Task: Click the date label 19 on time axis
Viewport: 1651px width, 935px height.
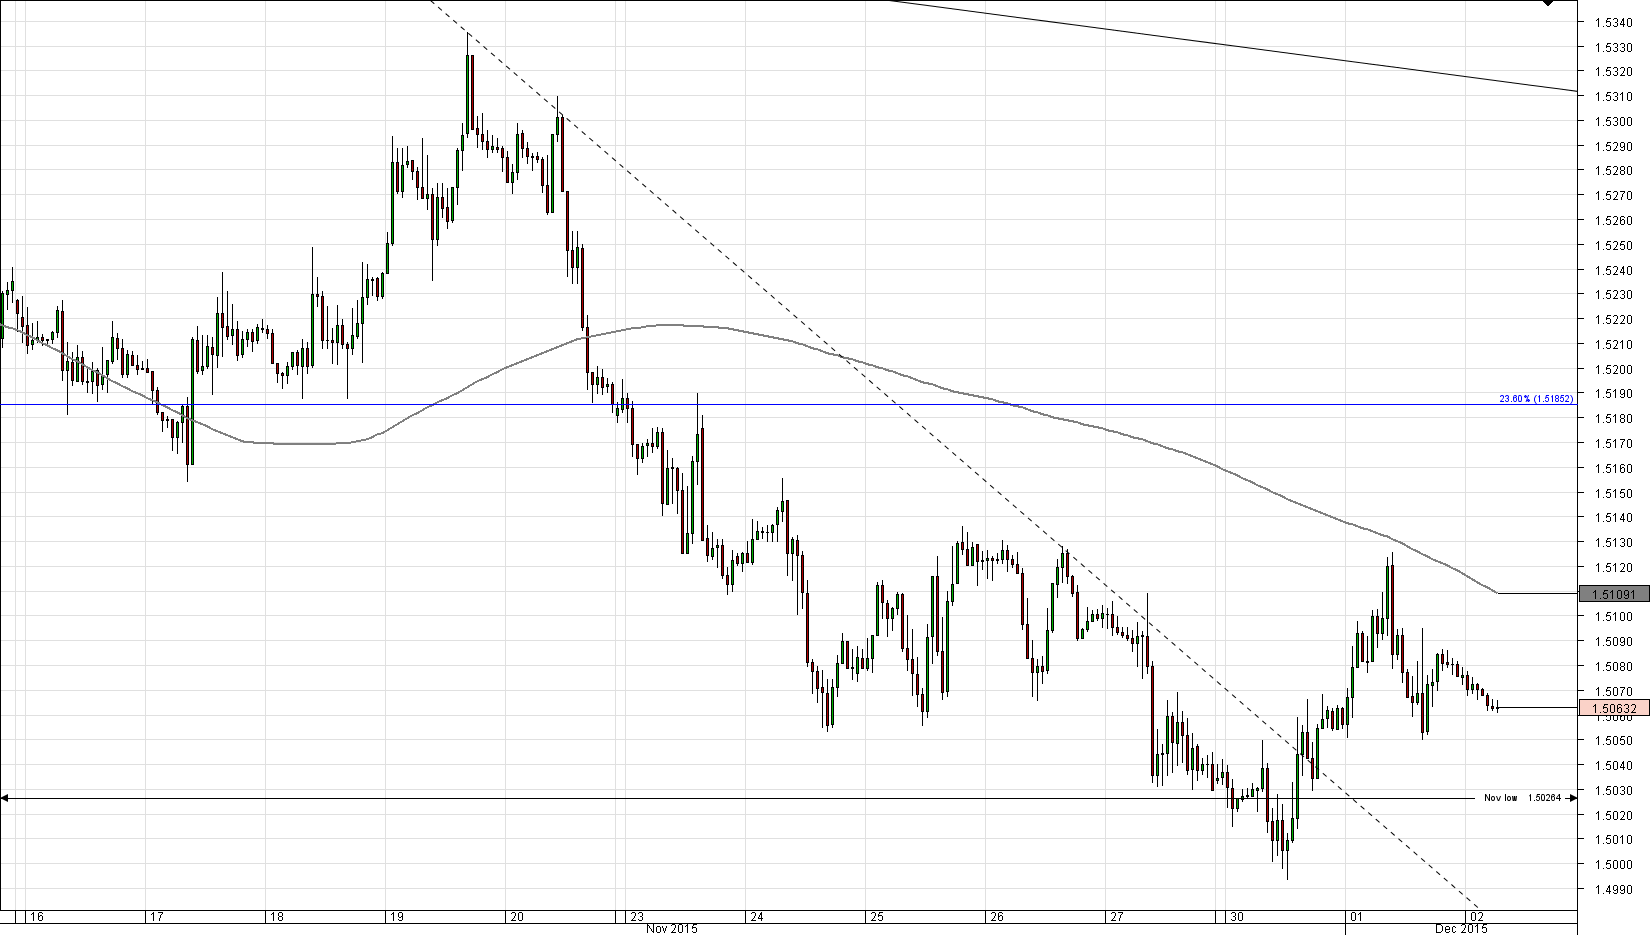Action: click(x=396, y=916)
